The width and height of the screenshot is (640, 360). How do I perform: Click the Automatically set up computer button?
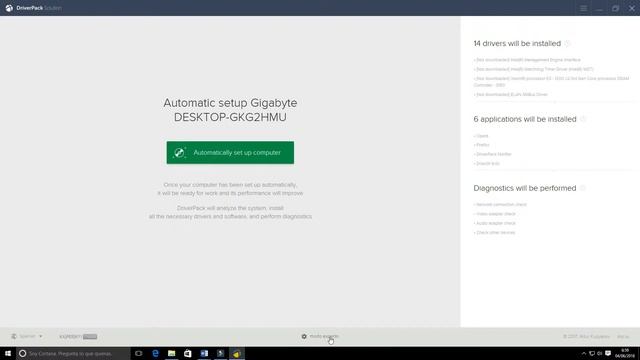point(230,153)
